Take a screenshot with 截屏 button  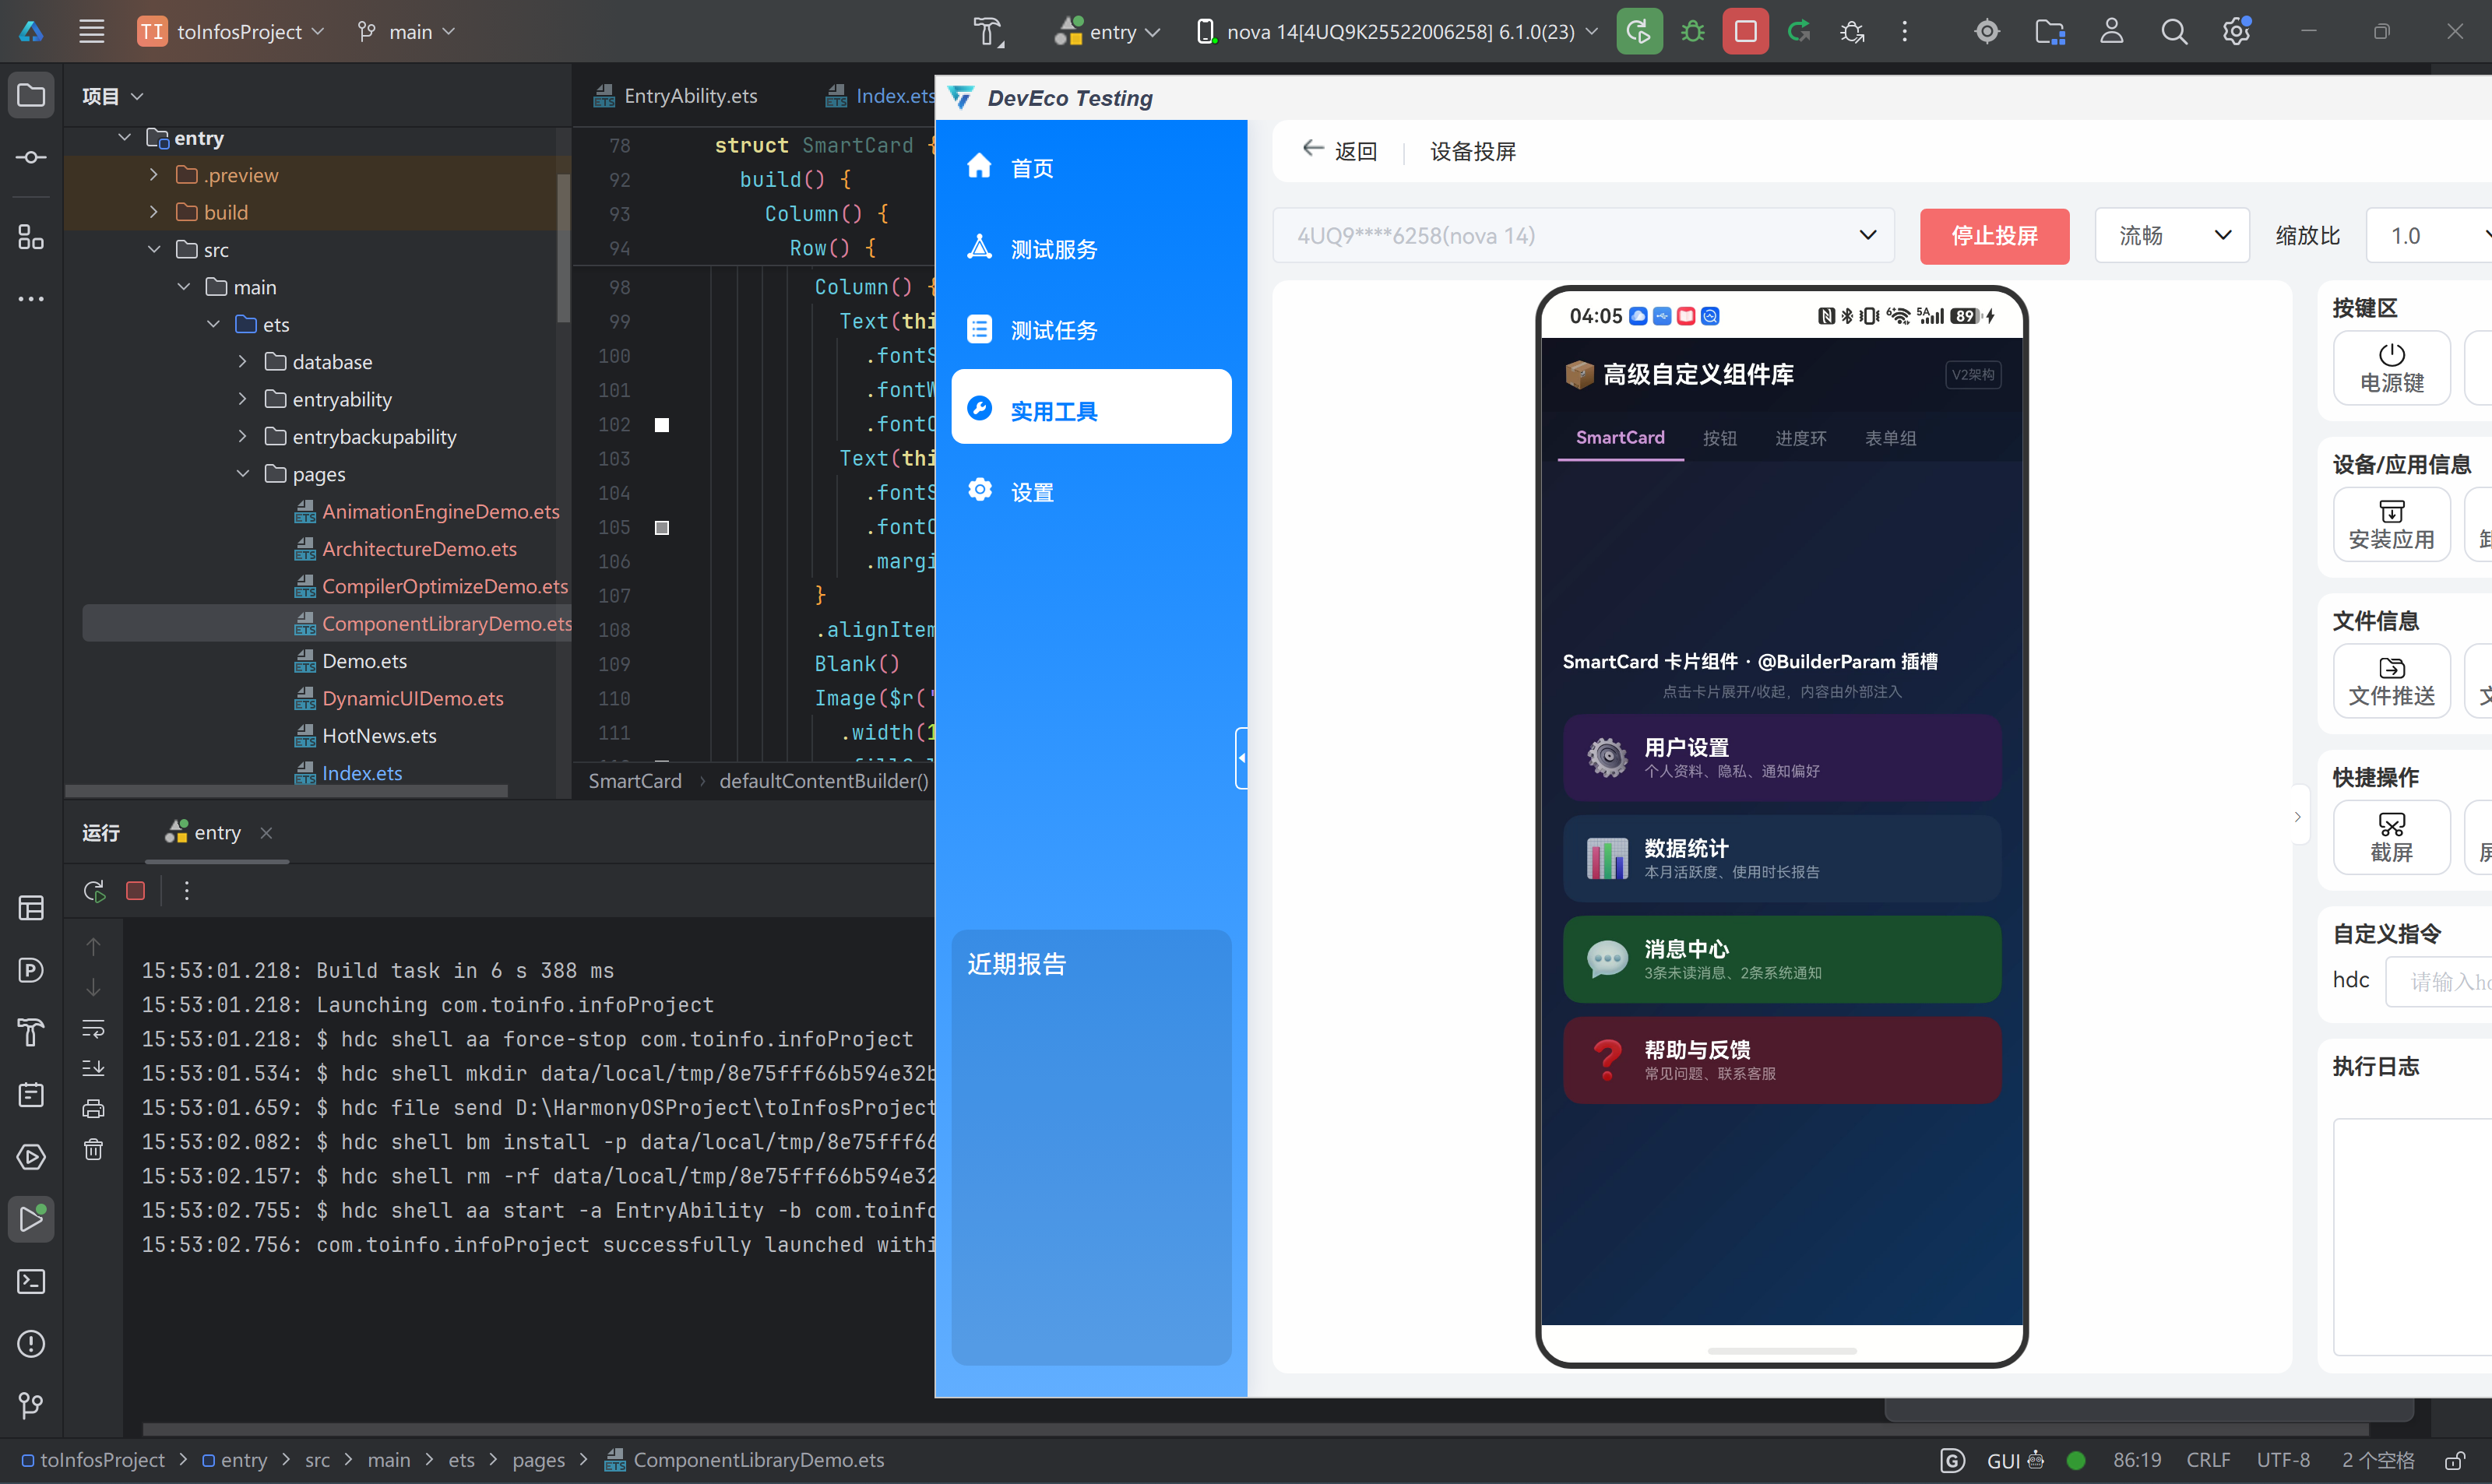(x=2391, y=837)
